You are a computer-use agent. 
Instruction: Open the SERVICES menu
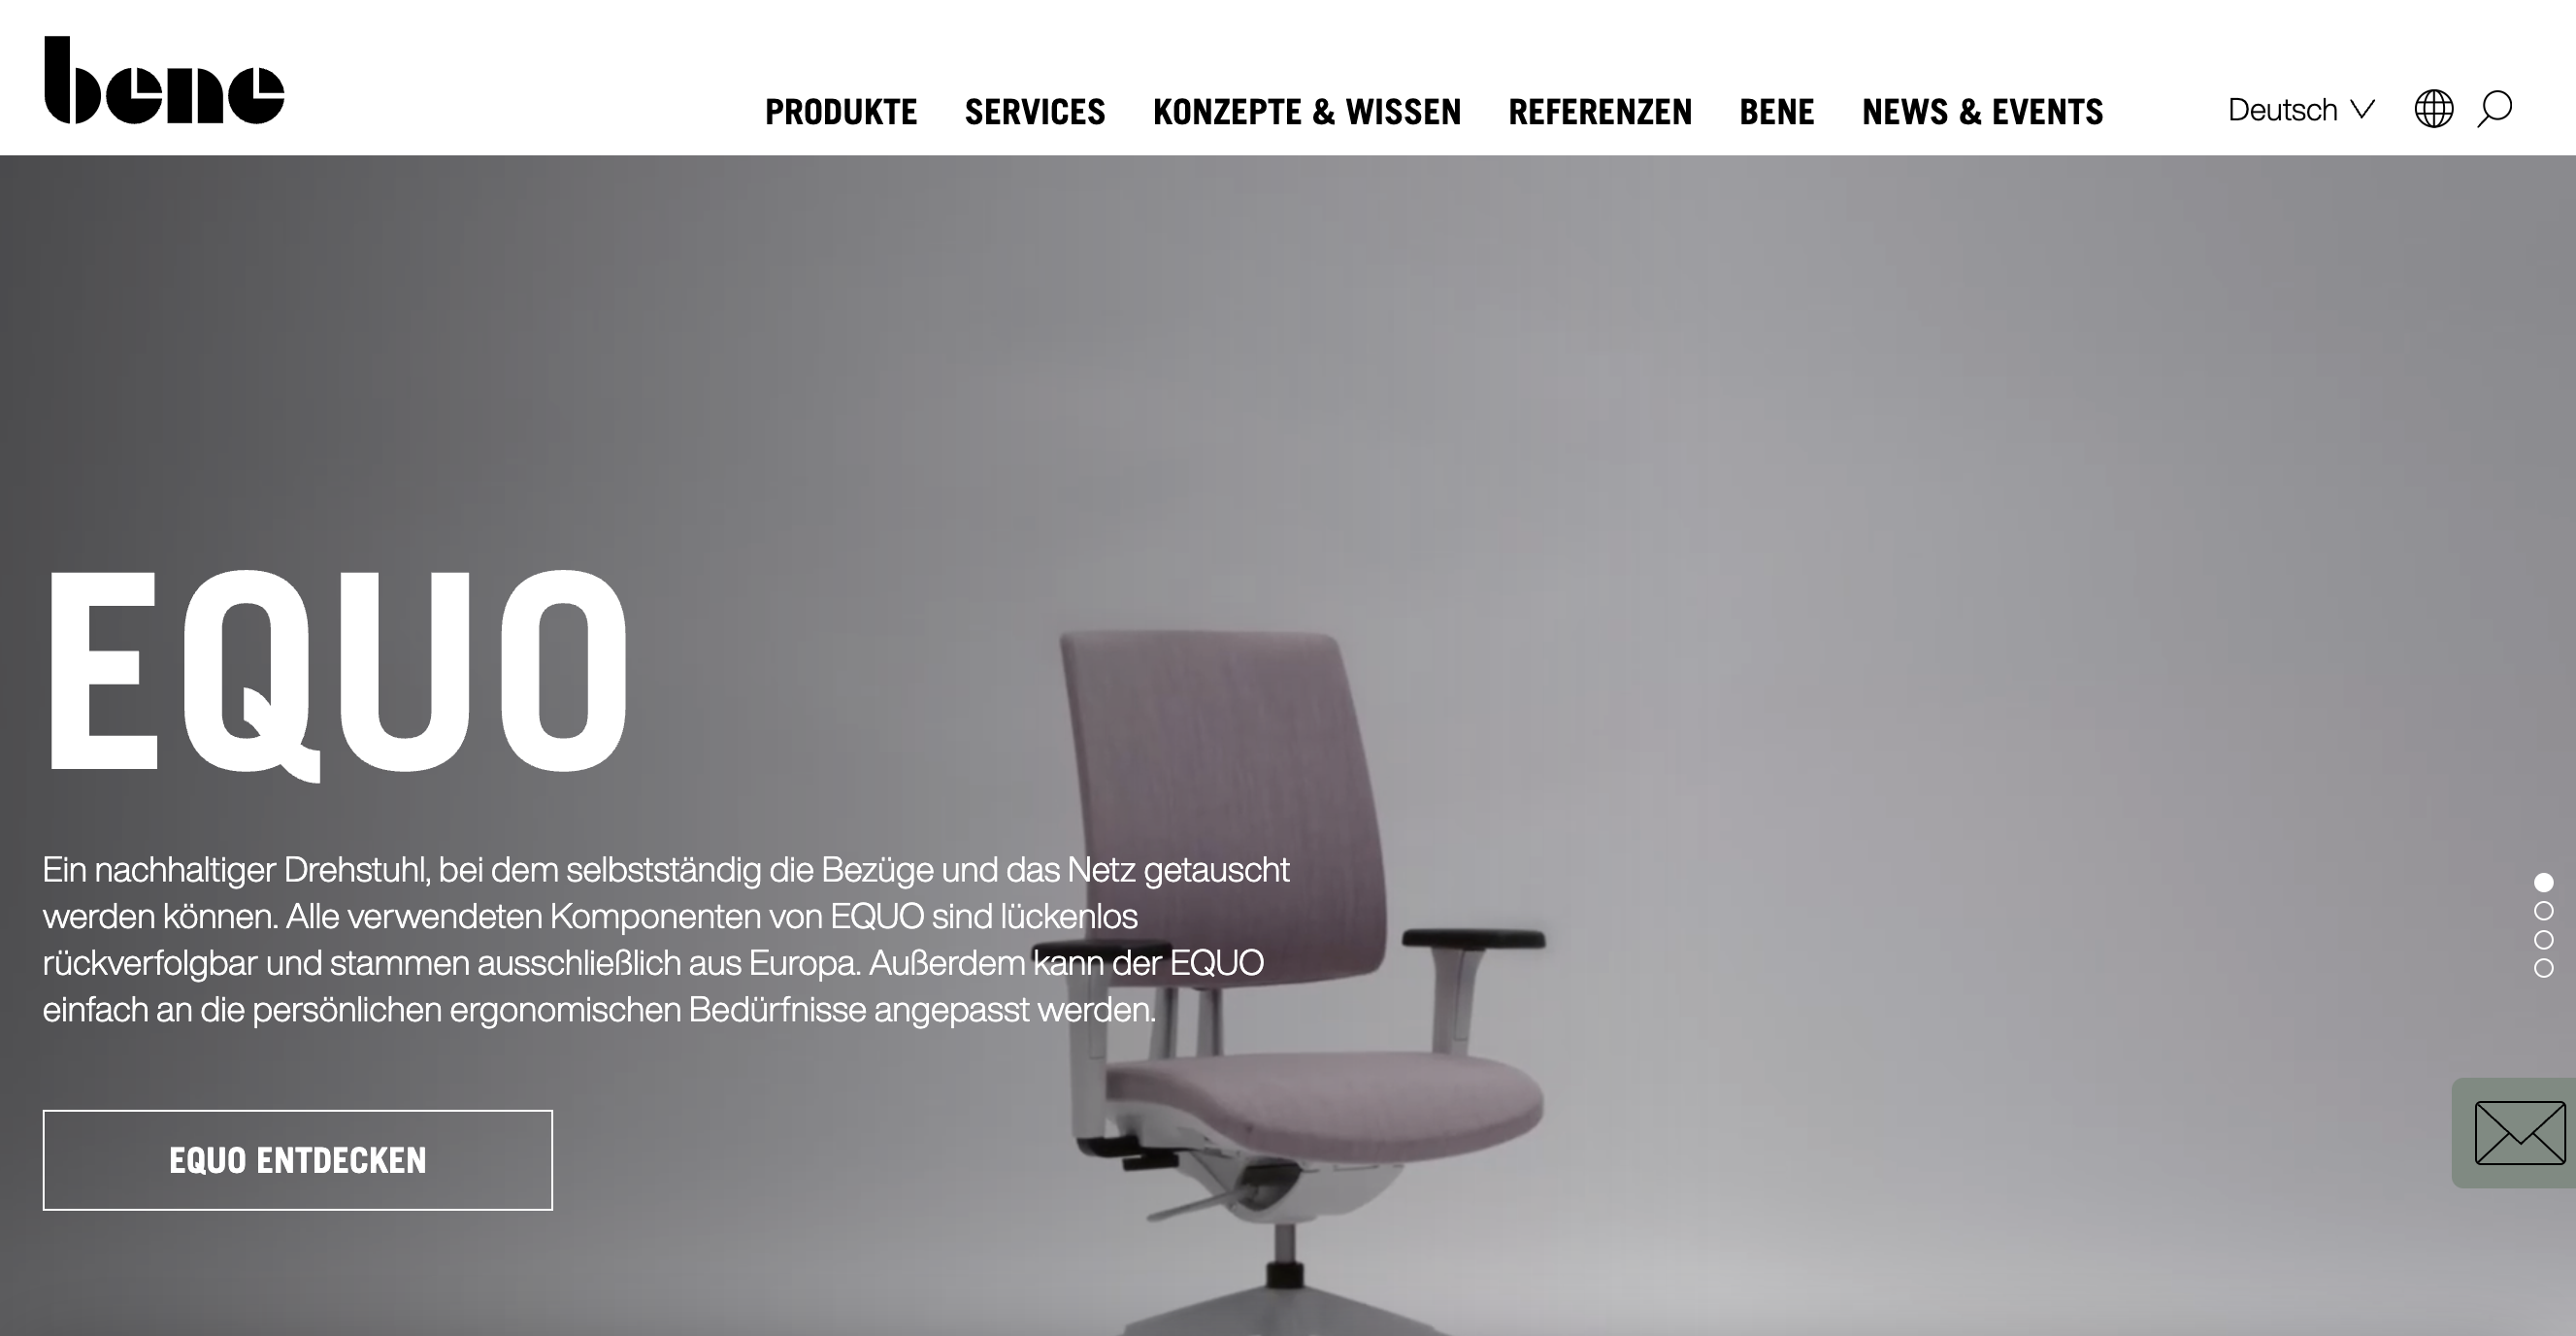(1035, 112)
